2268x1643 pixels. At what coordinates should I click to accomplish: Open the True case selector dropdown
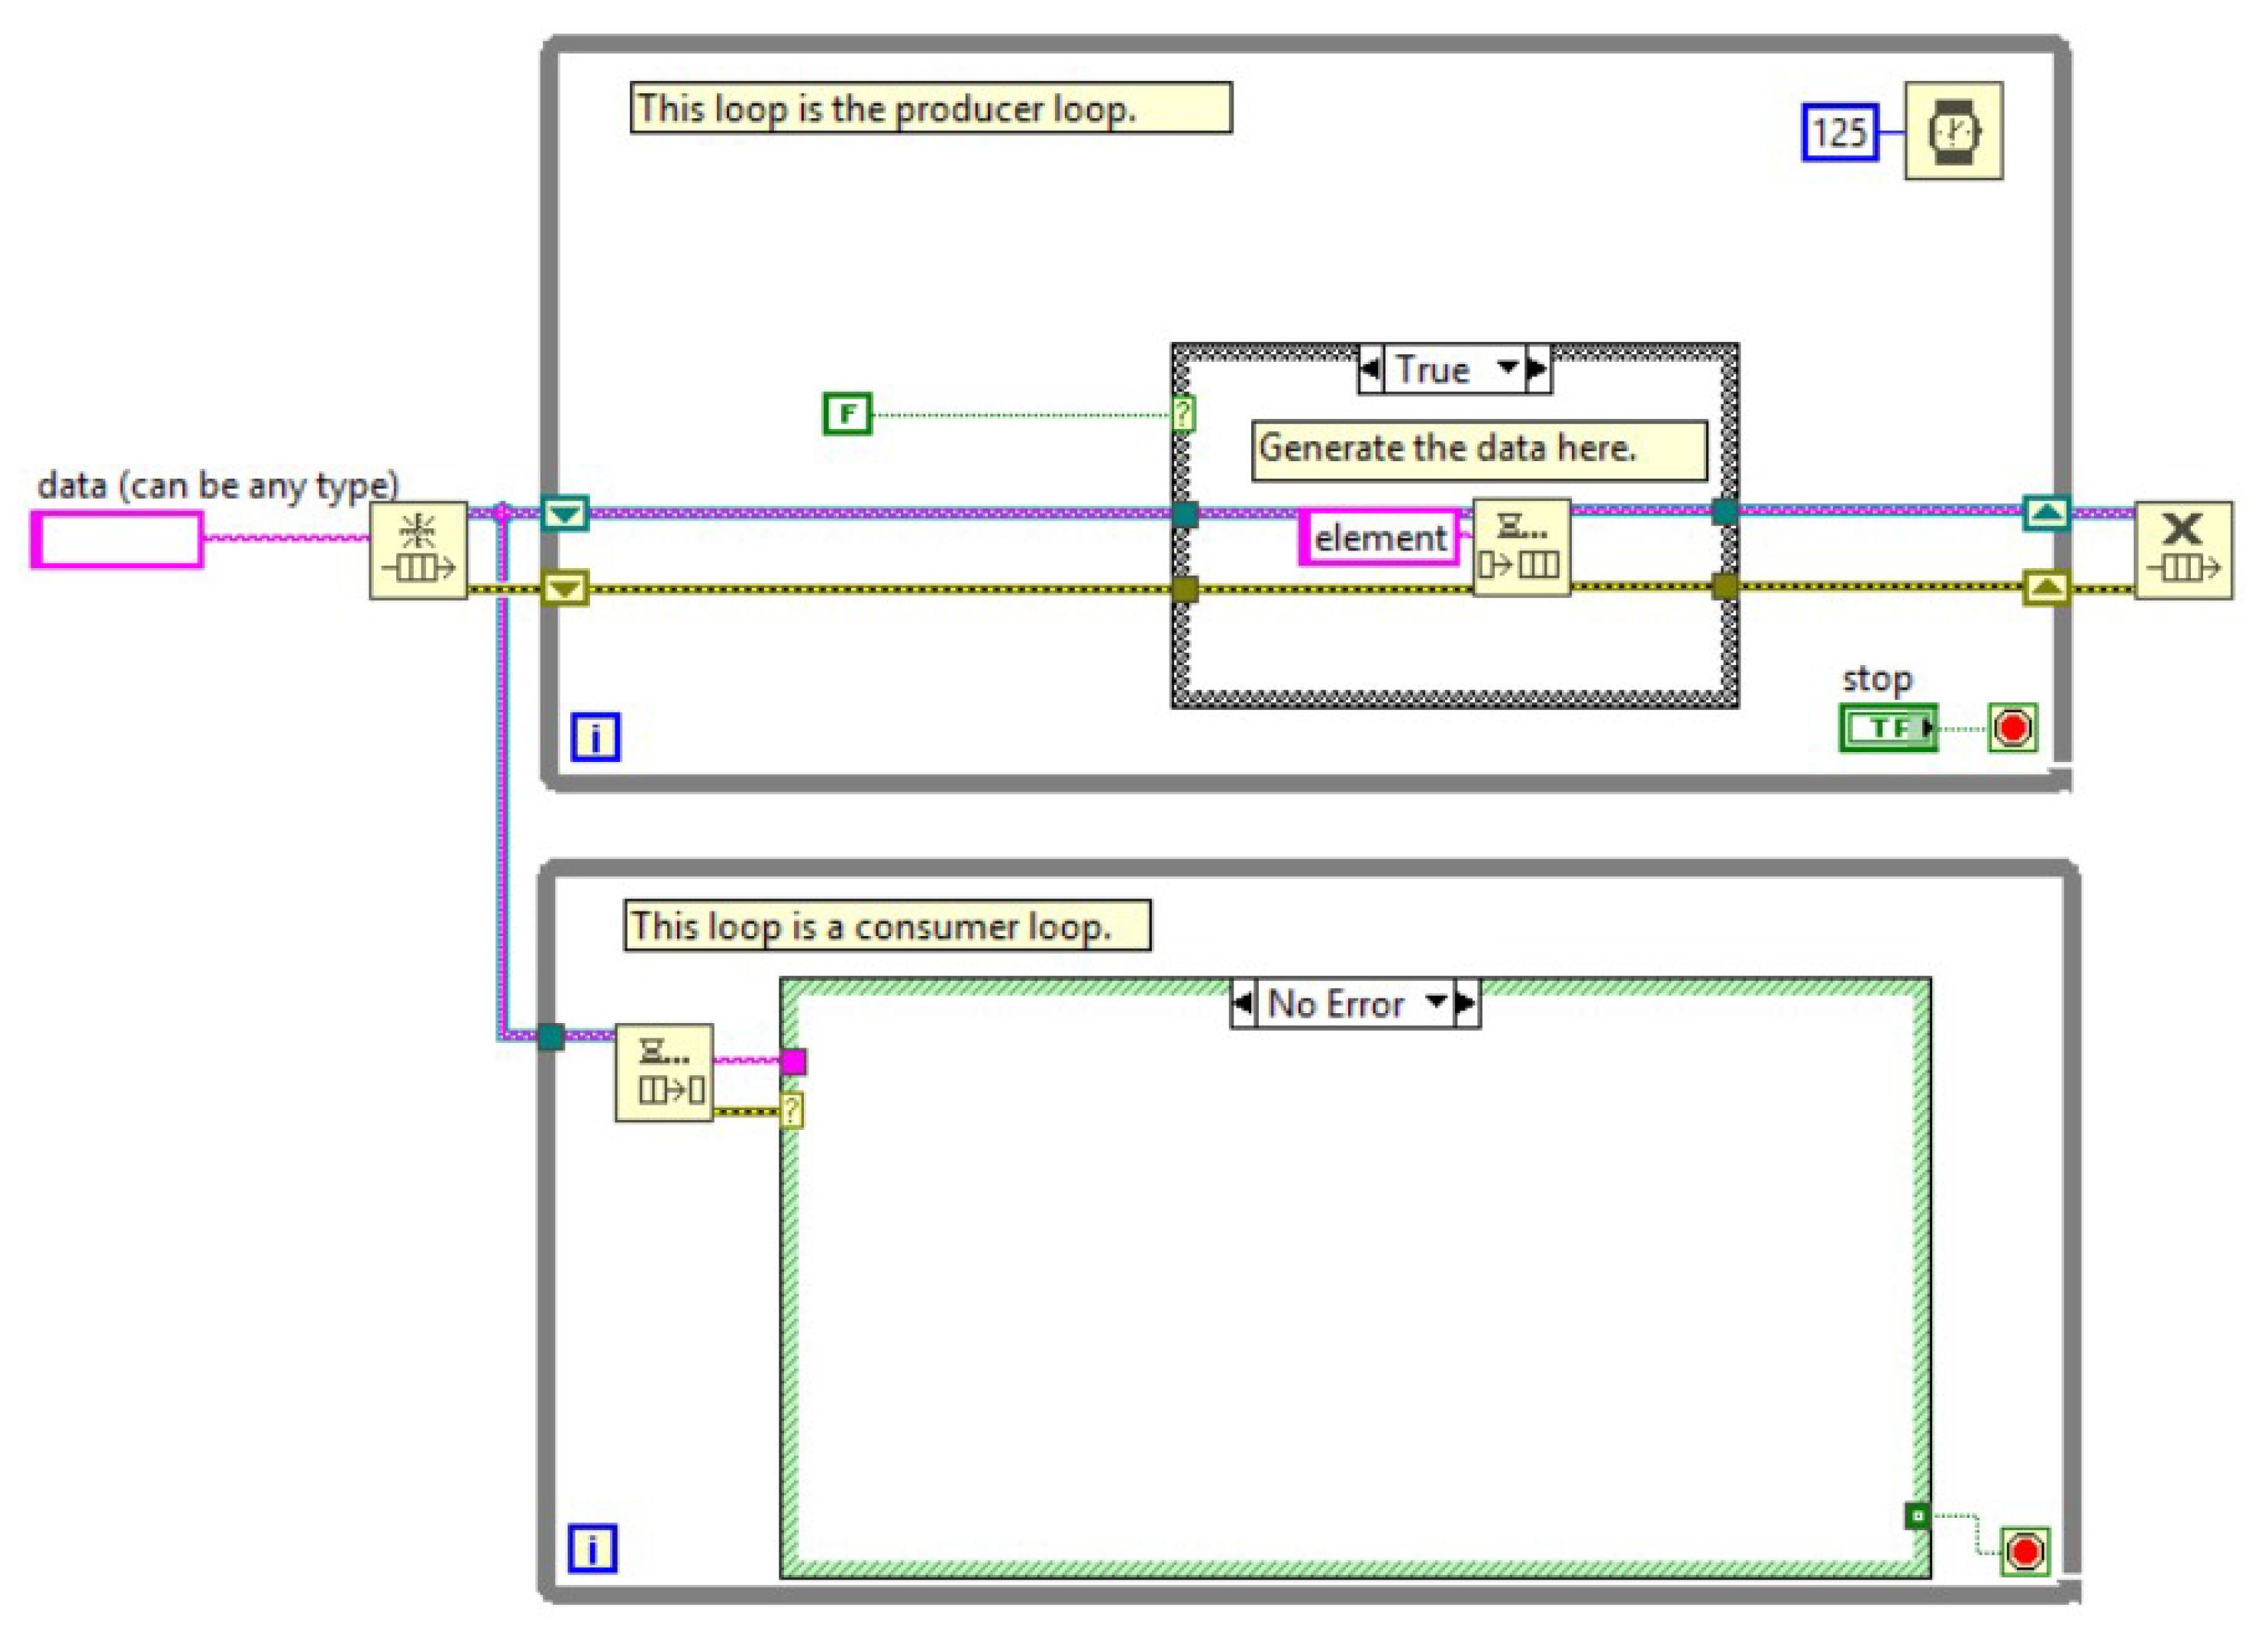1507,369
